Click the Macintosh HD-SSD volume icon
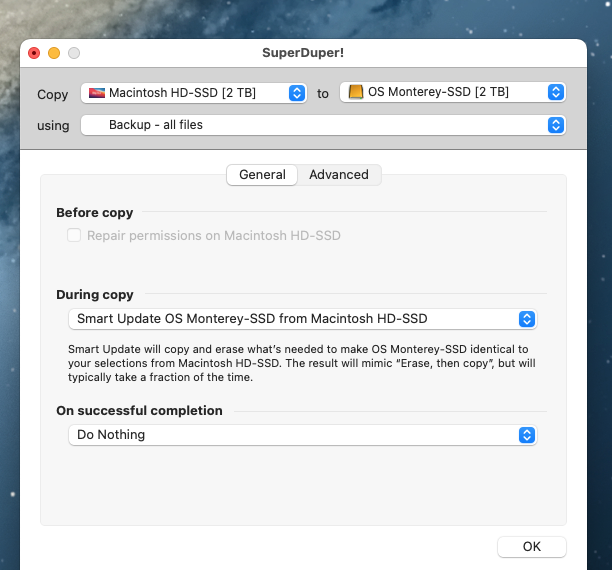This screenshot has width=612, height=570. point(97,93)
